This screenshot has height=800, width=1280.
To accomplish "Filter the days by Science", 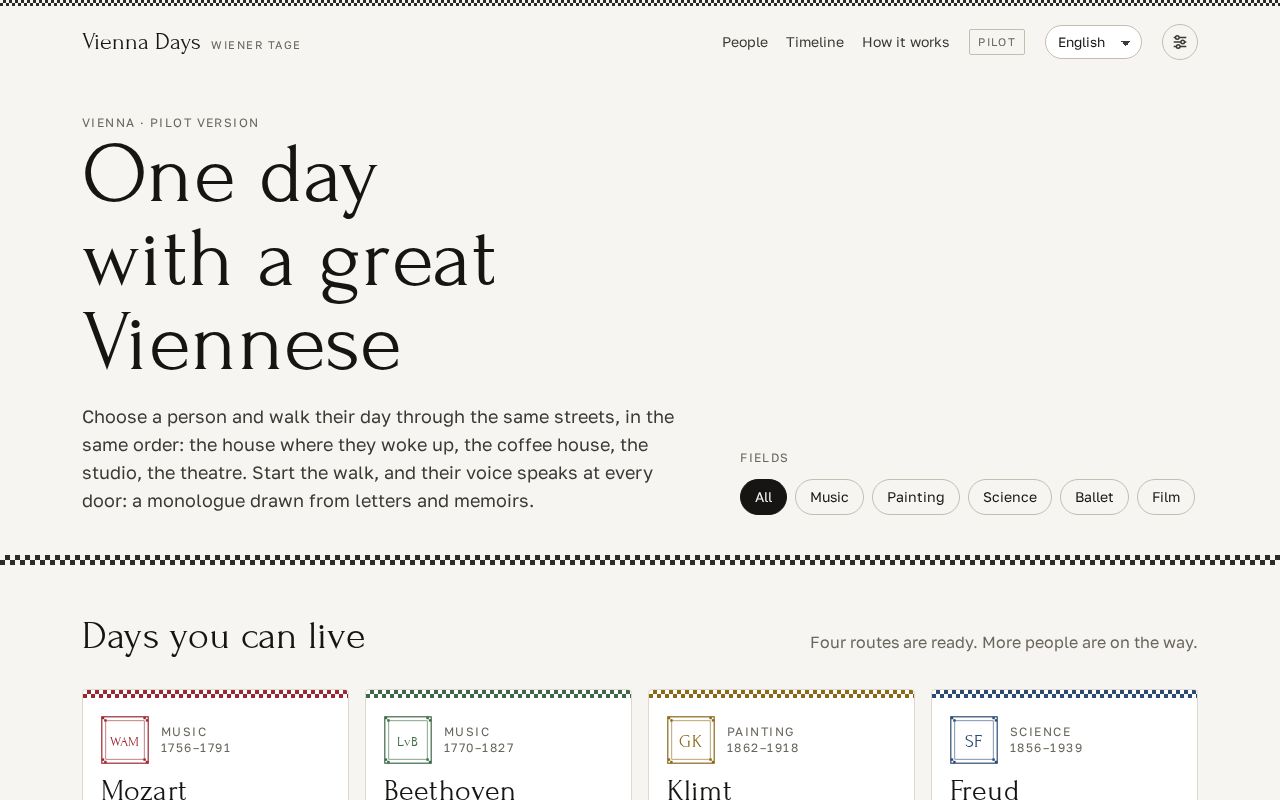I will (x=1009, y=497).
